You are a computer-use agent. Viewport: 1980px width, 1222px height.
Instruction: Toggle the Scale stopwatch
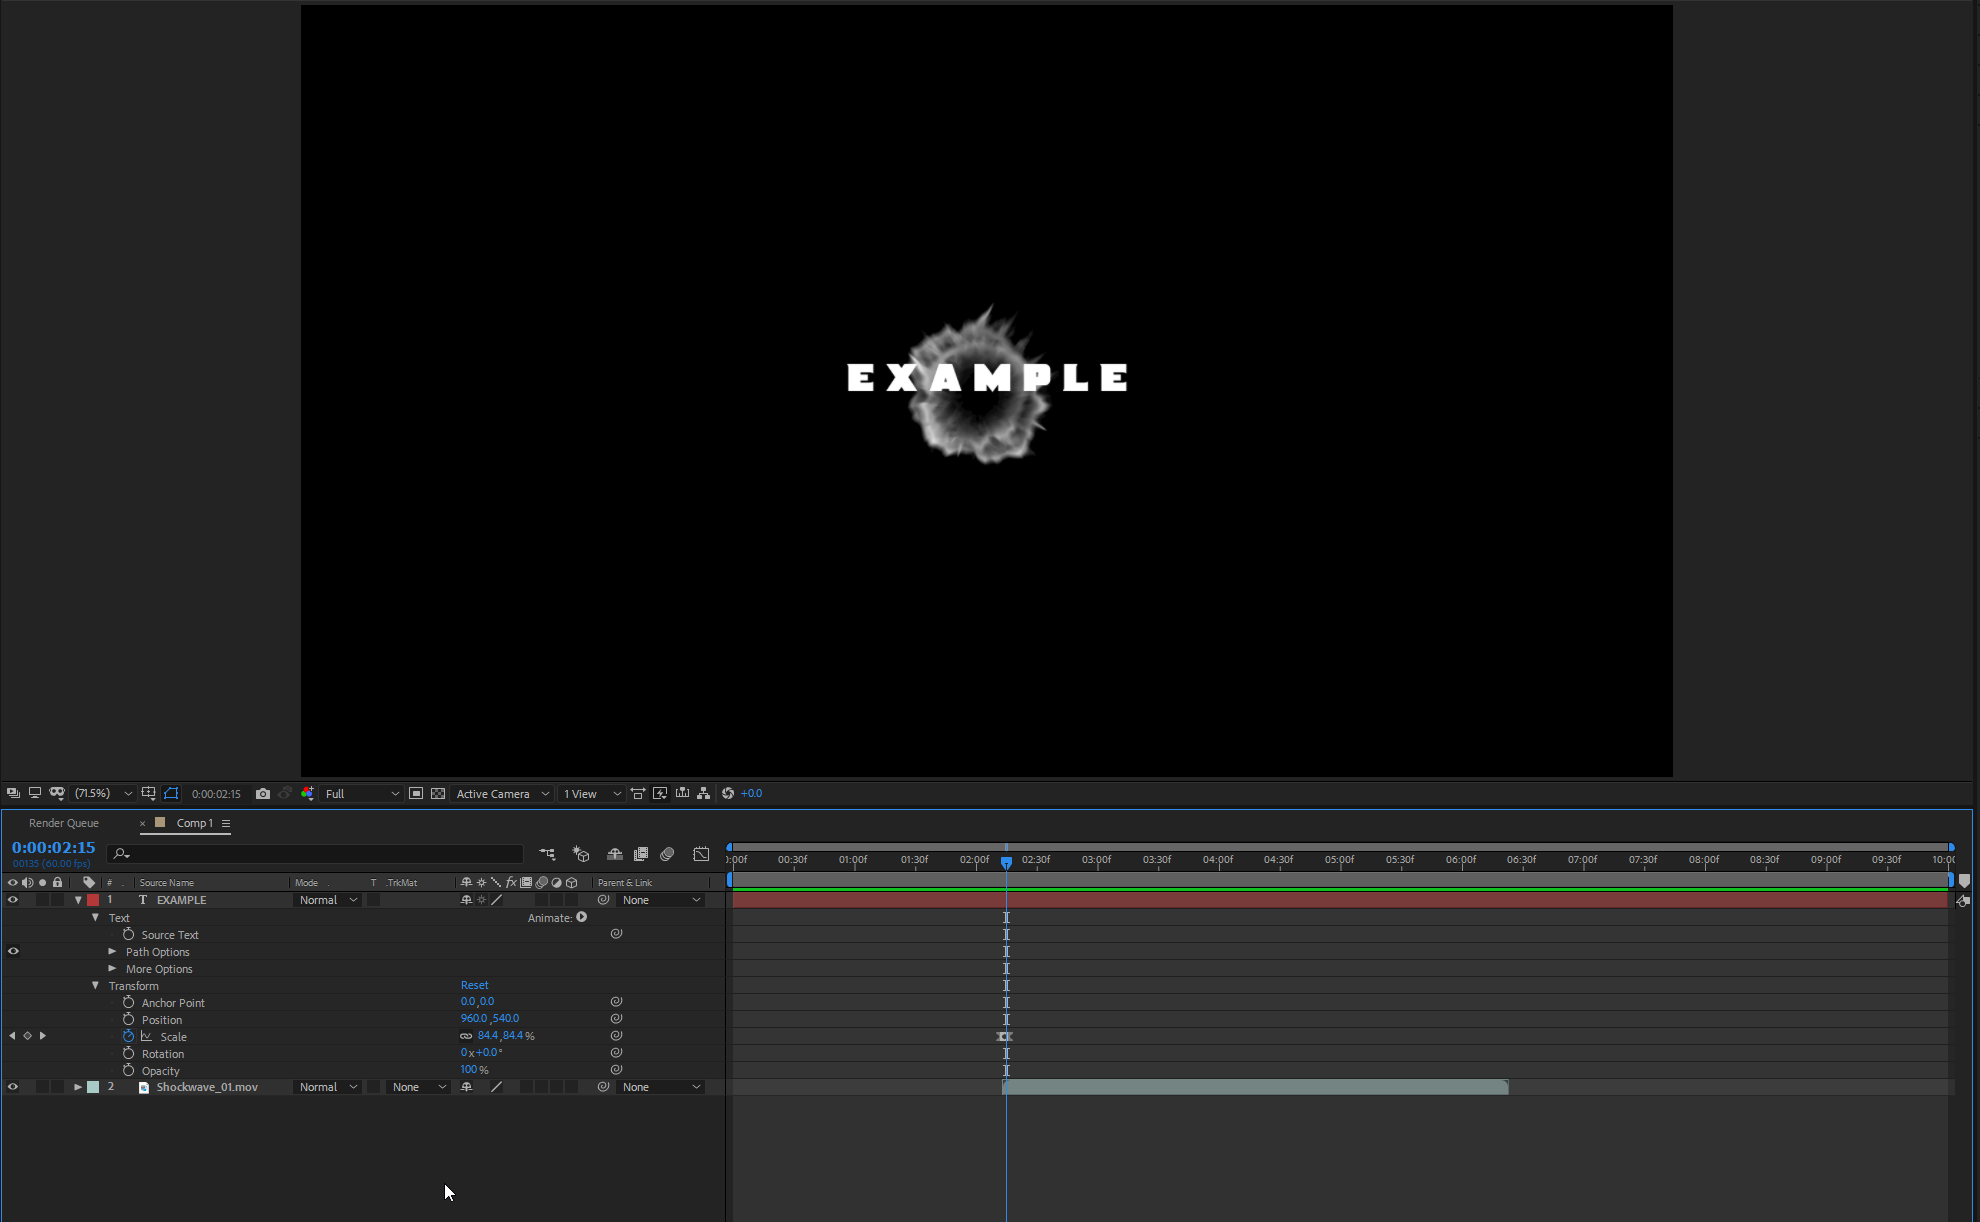click(128, 1036)
